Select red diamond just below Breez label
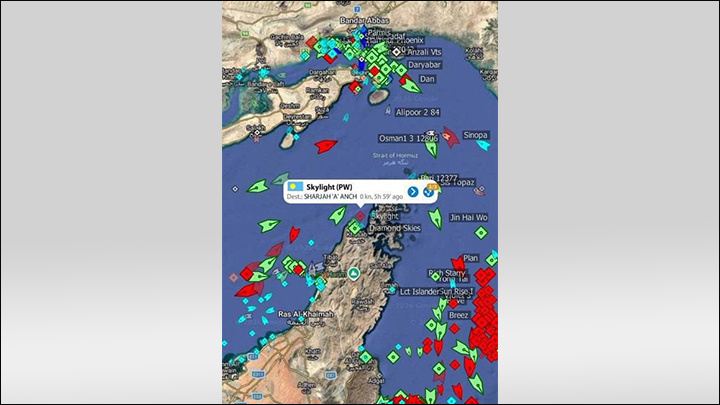This screenshot has height=405, width=720. (454, 329)
